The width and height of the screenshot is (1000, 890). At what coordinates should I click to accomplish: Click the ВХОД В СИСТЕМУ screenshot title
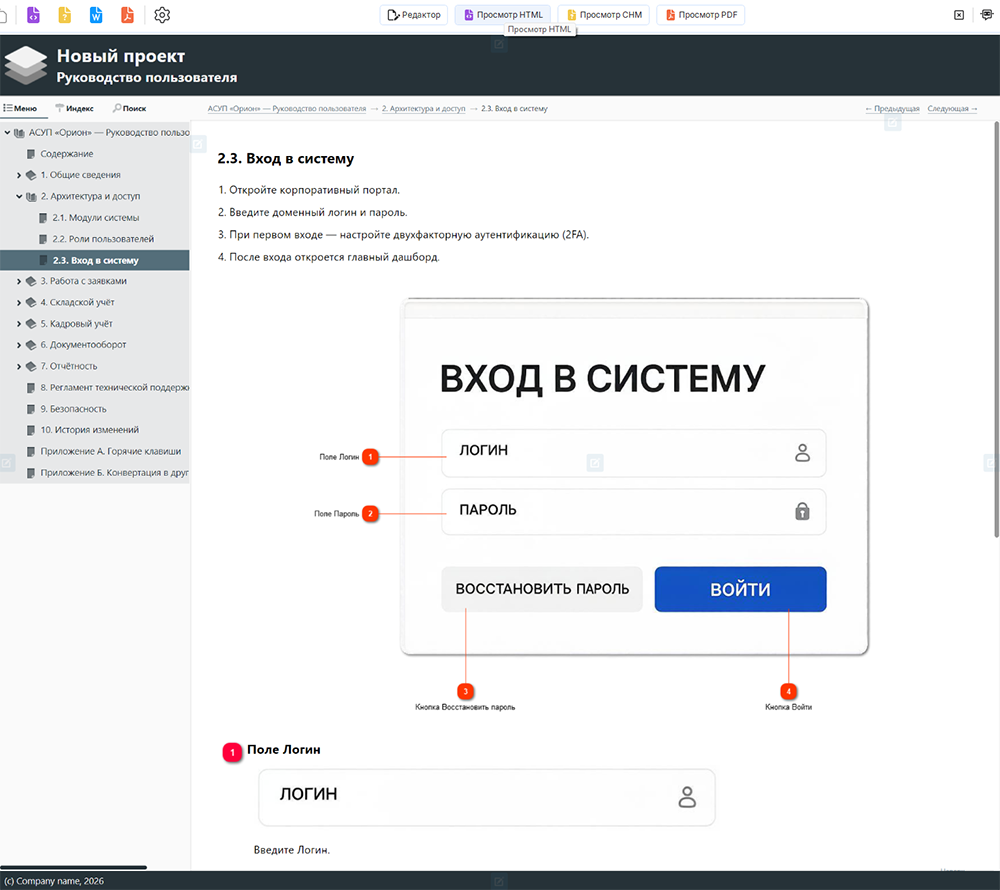coord(602,379)
